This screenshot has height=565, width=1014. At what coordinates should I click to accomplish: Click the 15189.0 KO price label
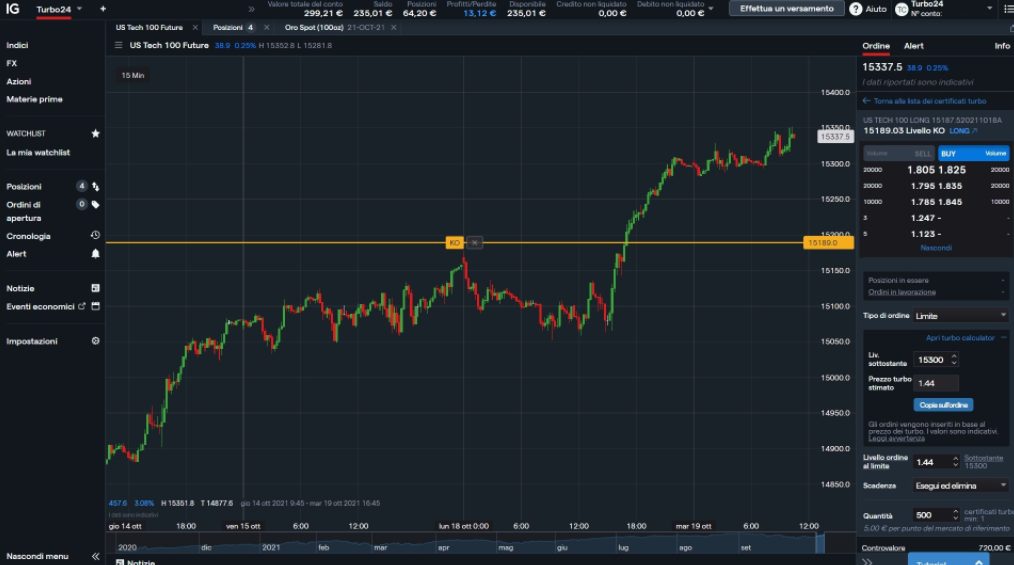(828, 242)
